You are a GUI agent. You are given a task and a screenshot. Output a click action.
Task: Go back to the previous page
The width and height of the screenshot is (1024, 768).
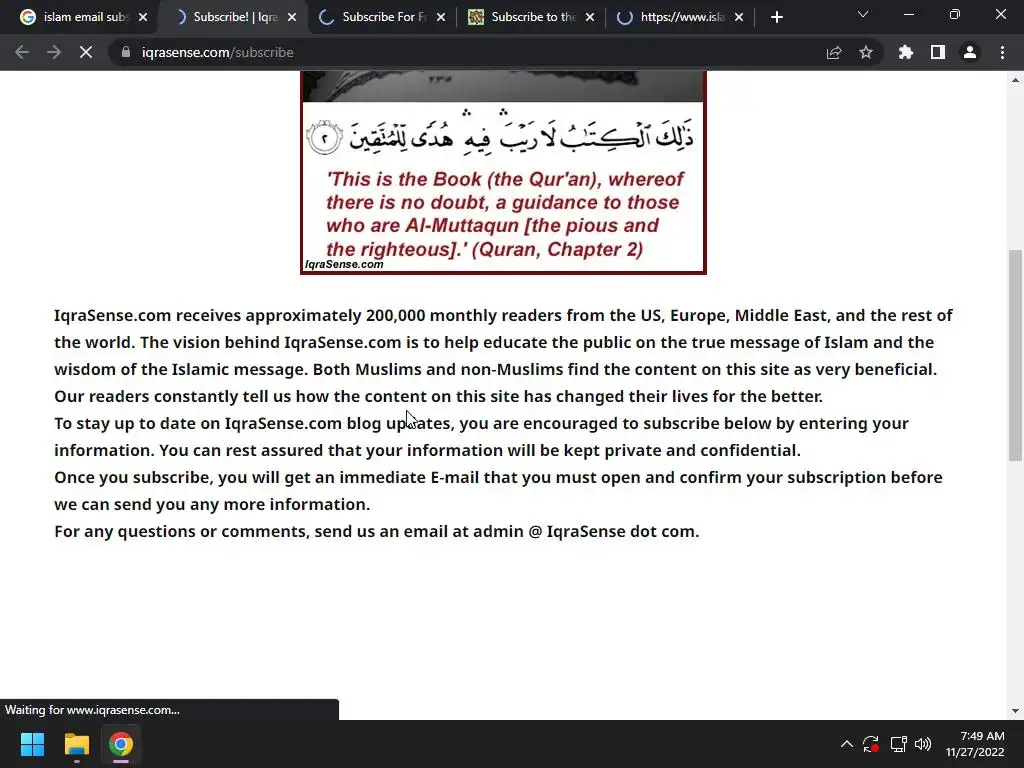tap(22, 52)
